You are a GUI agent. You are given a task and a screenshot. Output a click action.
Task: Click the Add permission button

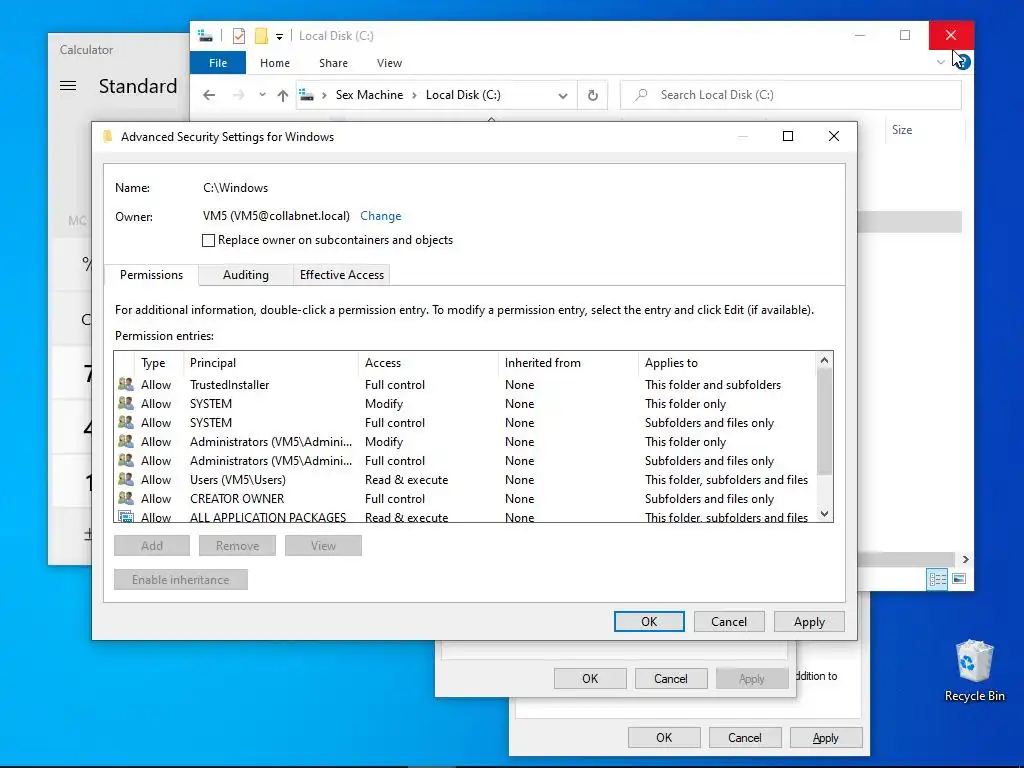point(152,546)
